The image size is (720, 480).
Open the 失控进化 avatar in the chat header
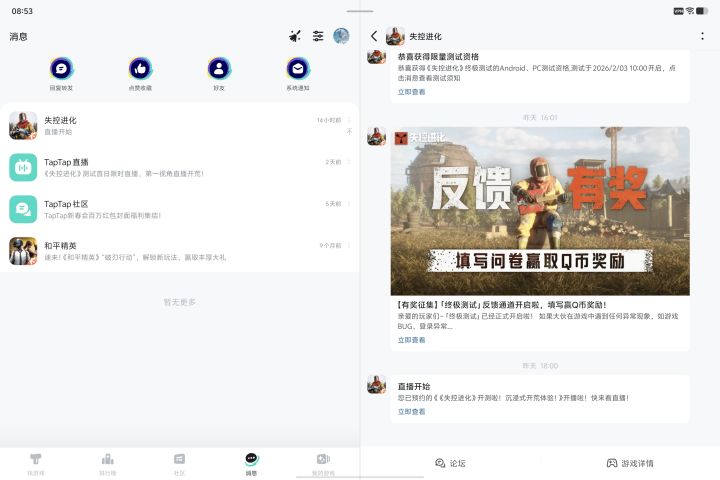[x=395, y=36]
